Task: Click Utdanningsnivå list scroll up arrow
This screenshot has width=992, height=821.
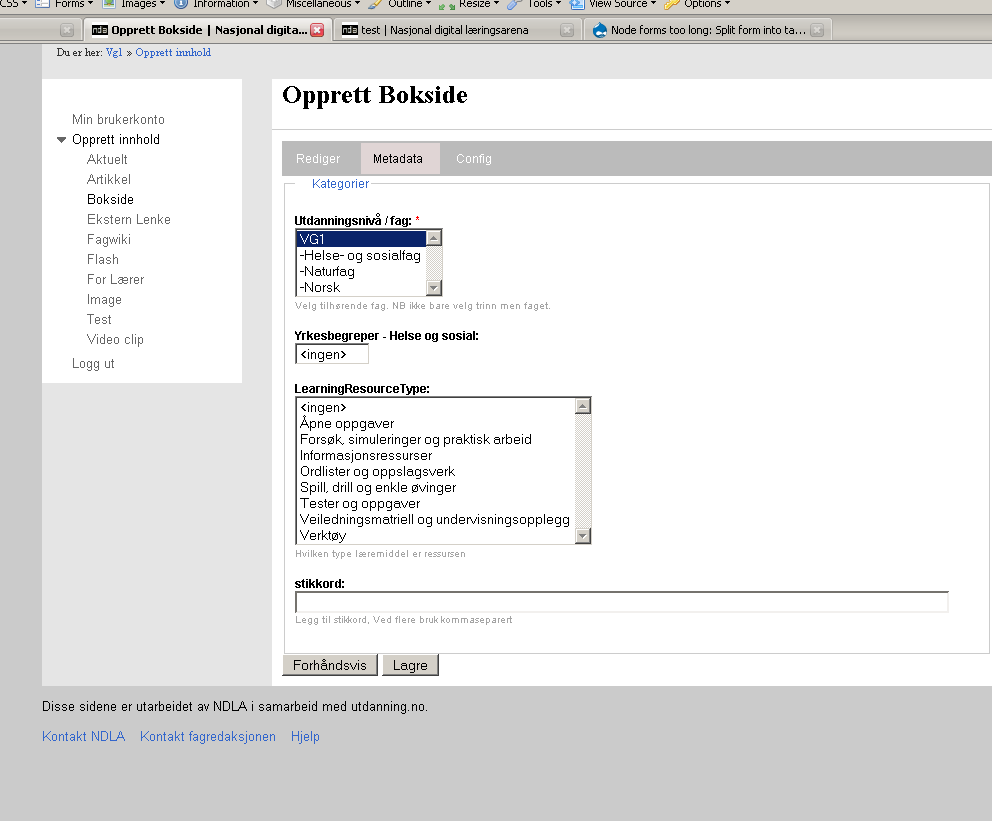Action: pyautogui.click(x=434, y=238)
